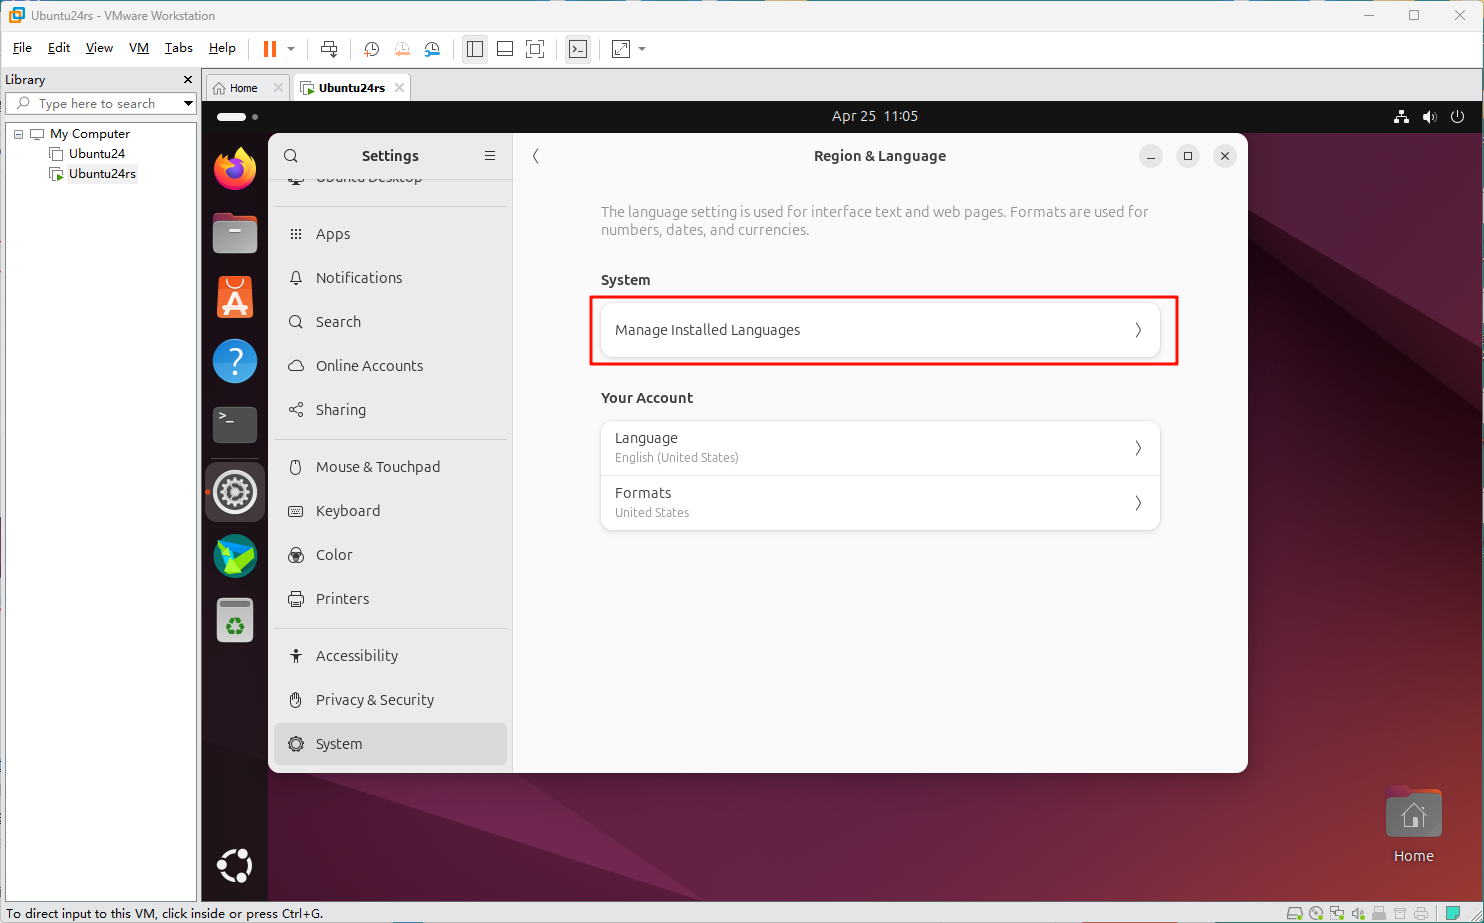Open Mouse & Touchpad settings

tap(391, 467)
